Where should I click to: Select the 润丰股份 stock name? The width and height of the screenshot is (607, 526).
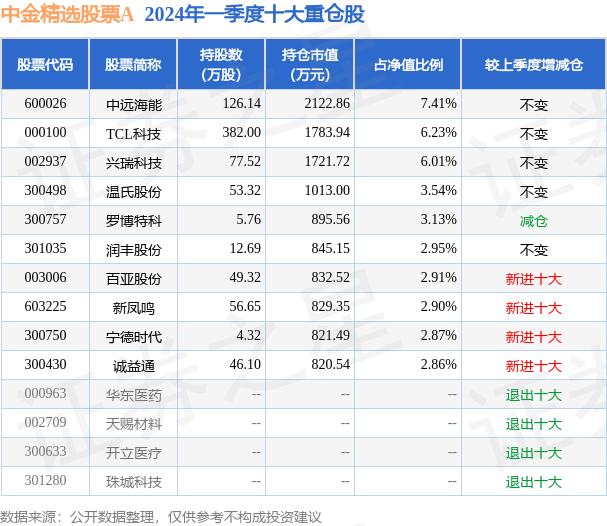tap(134, 250)
